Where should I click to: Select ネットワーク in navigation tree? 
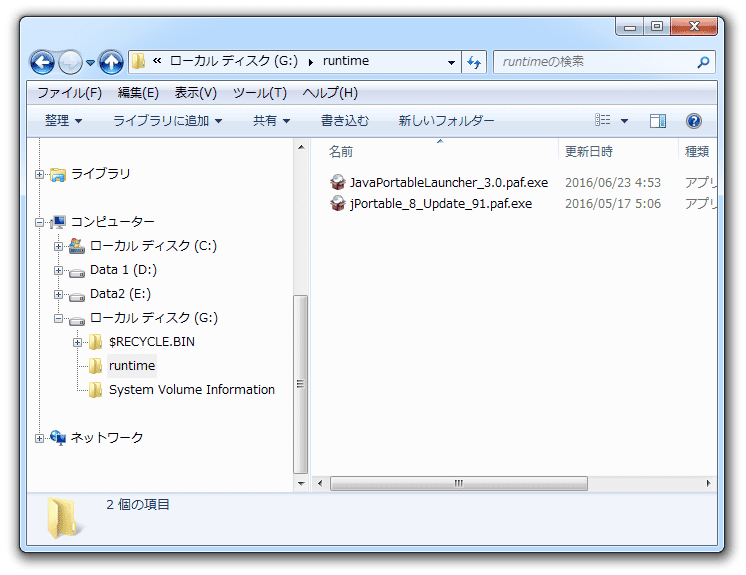(107, 438)
